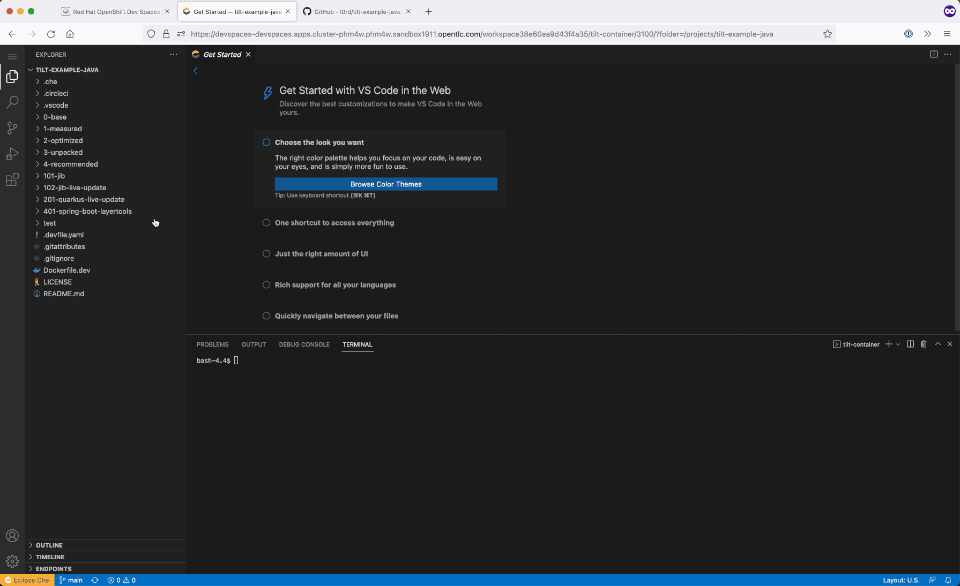Switch to the DEBUG CONSOLE panel tab

tap(304, 345)
